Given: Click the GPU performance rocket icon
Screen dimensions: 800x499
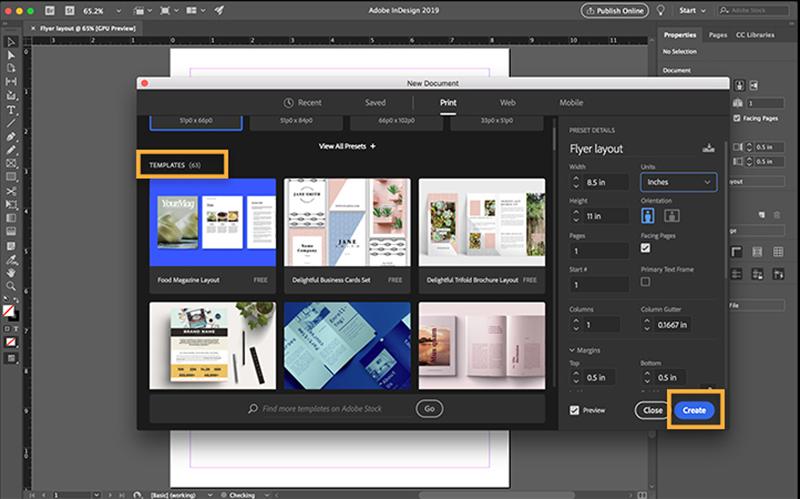Looking at the screenshot, I should click(x=219, y=10).
